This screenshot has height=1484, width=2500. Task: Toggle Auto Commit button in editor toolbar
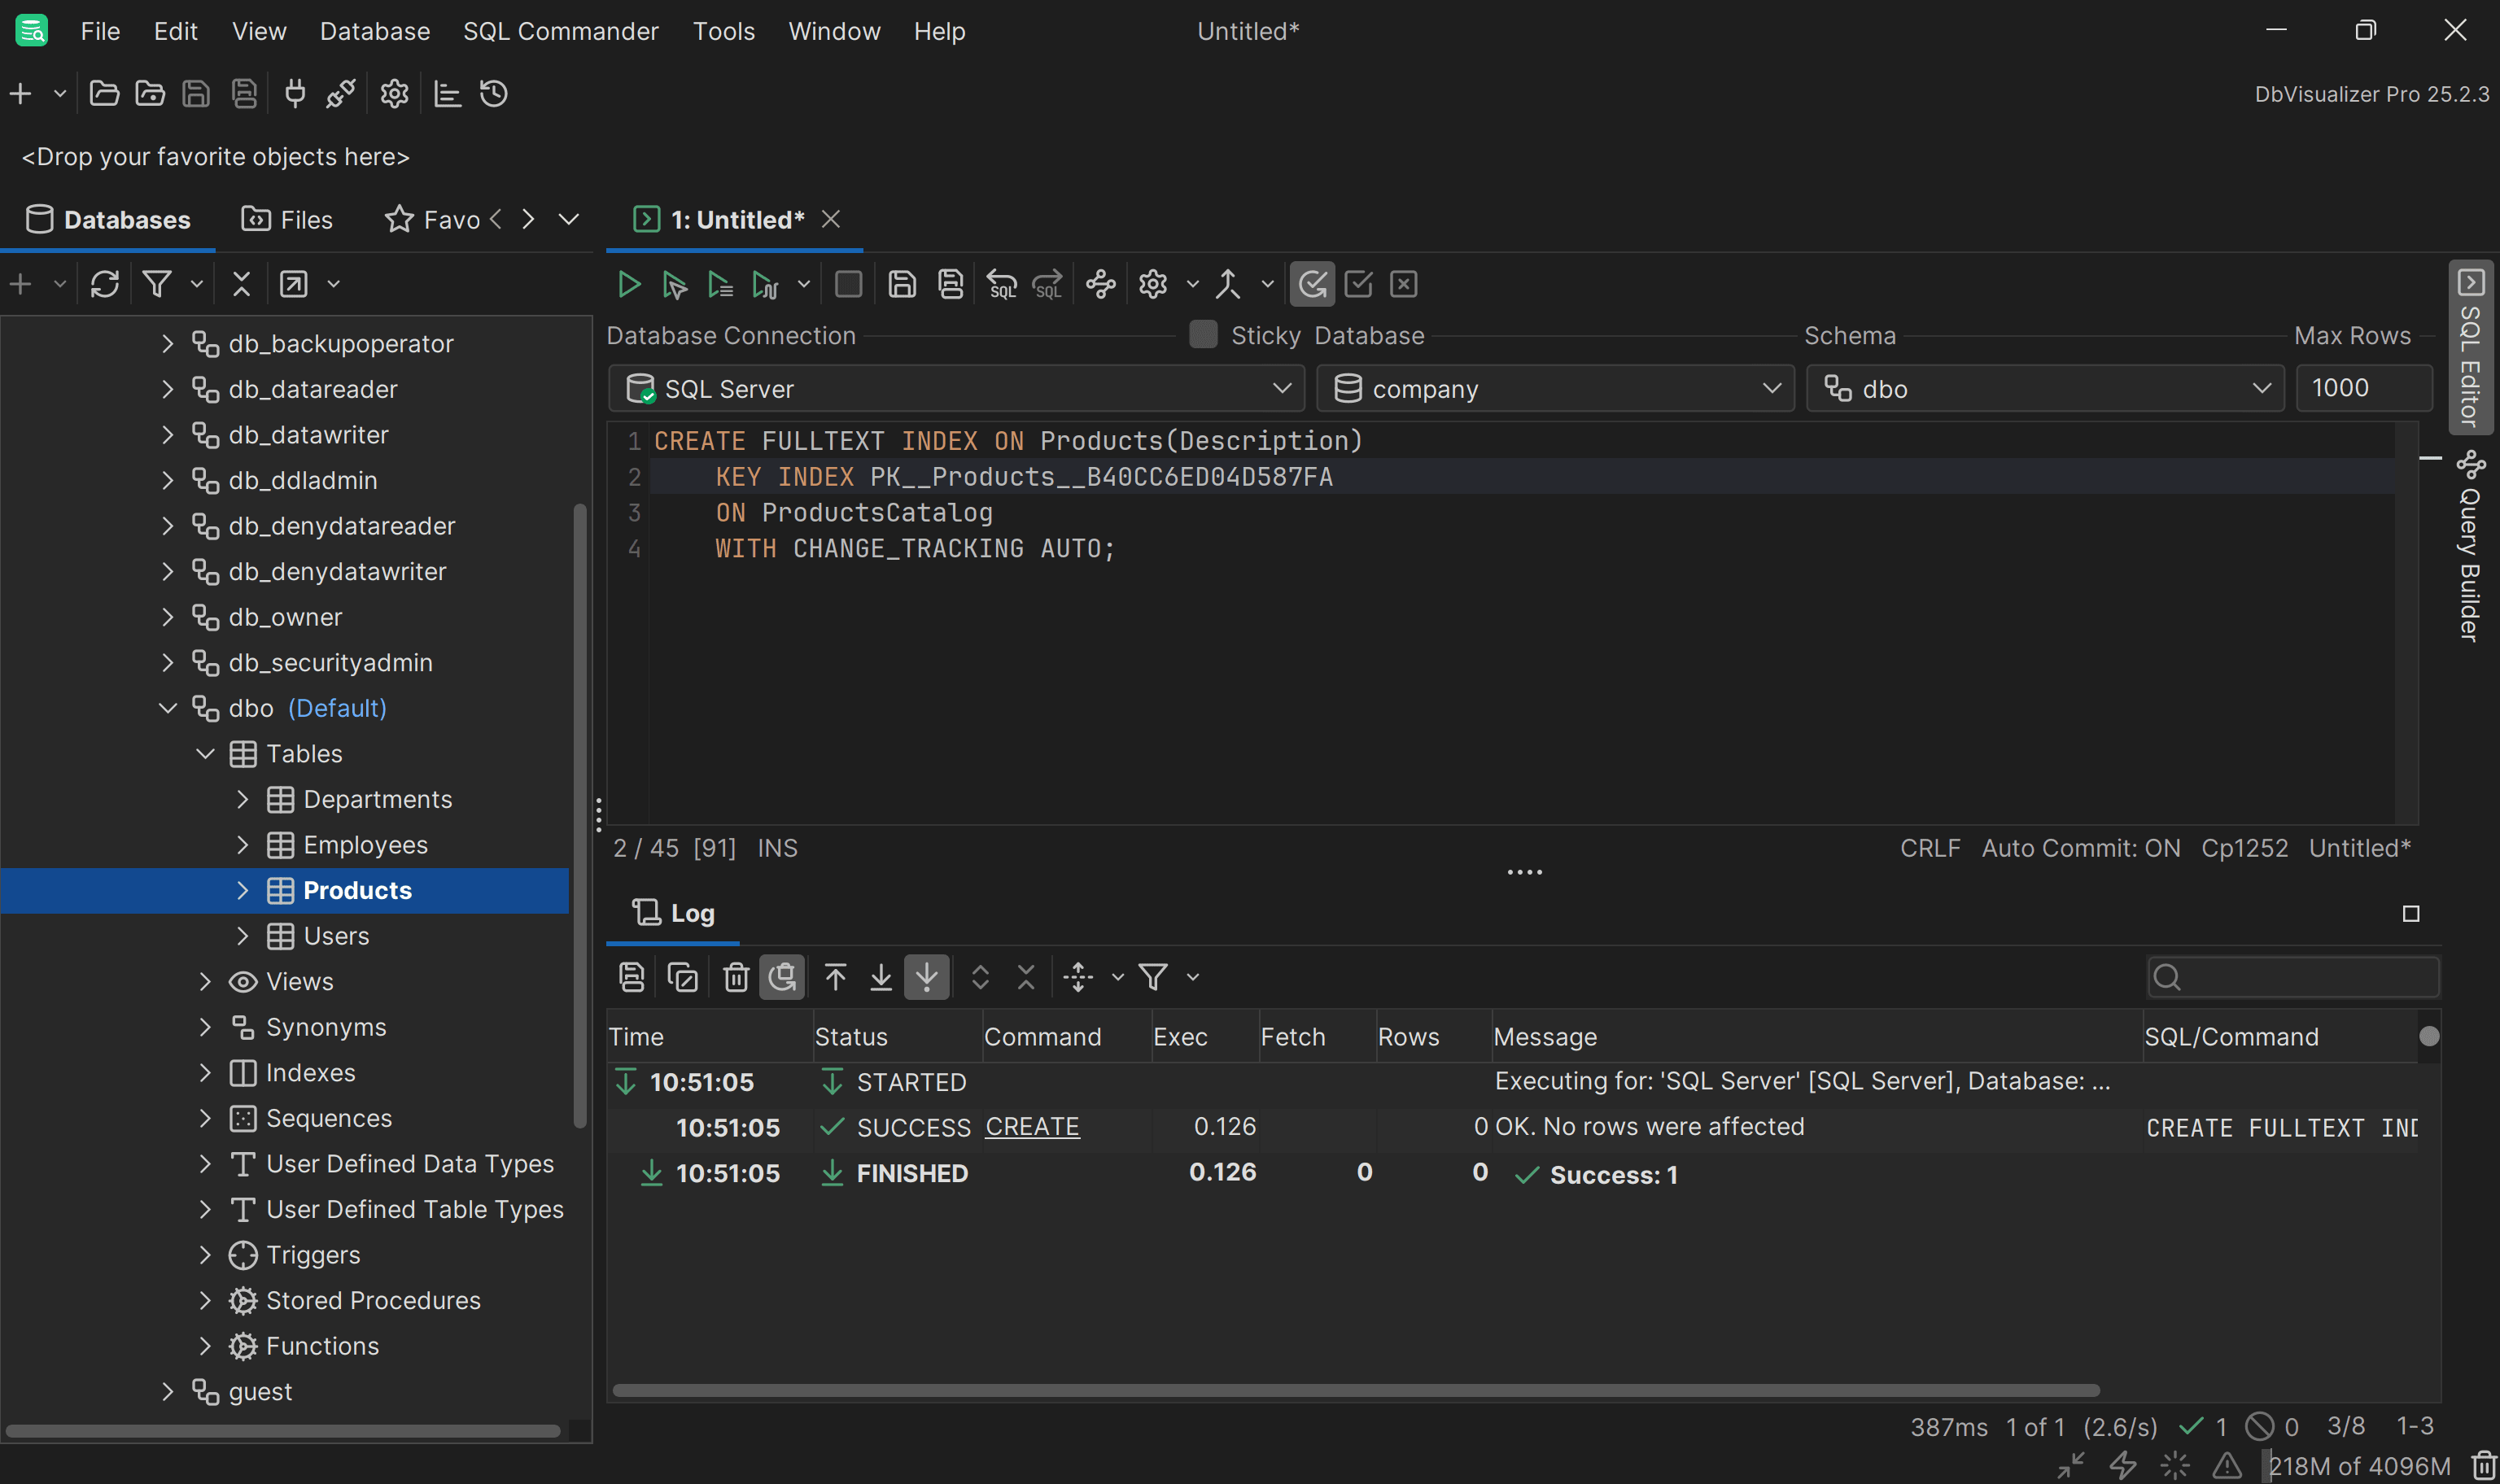pyautogui.click(x=1312, y=285)
